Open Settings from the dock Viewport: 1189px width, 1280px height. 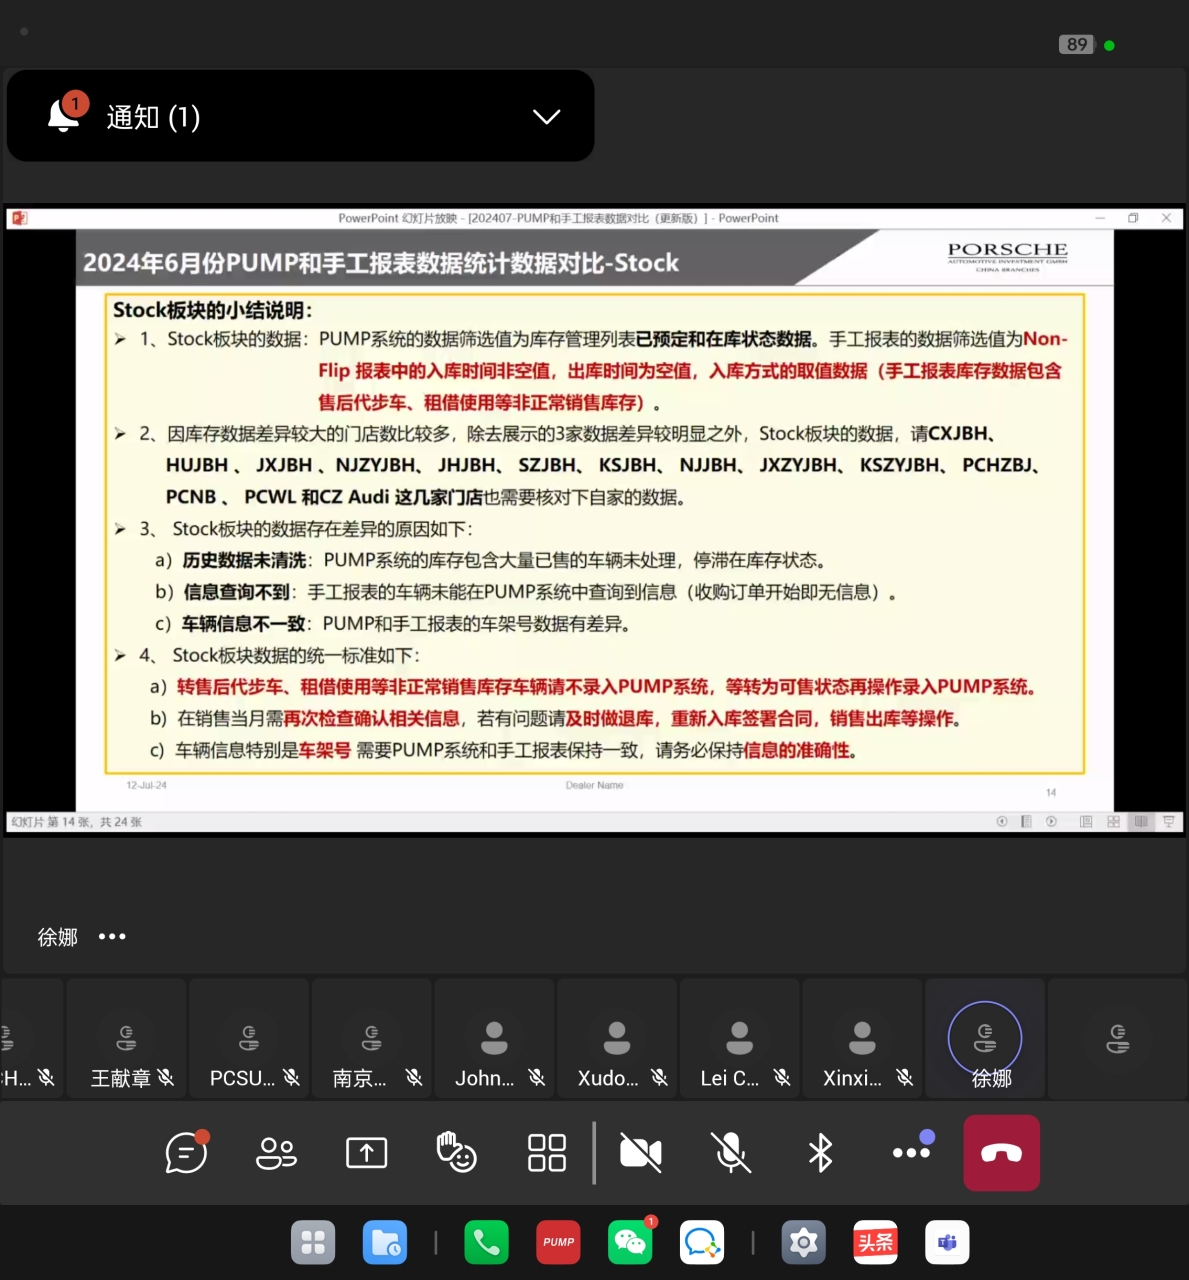click(803, 1243)
